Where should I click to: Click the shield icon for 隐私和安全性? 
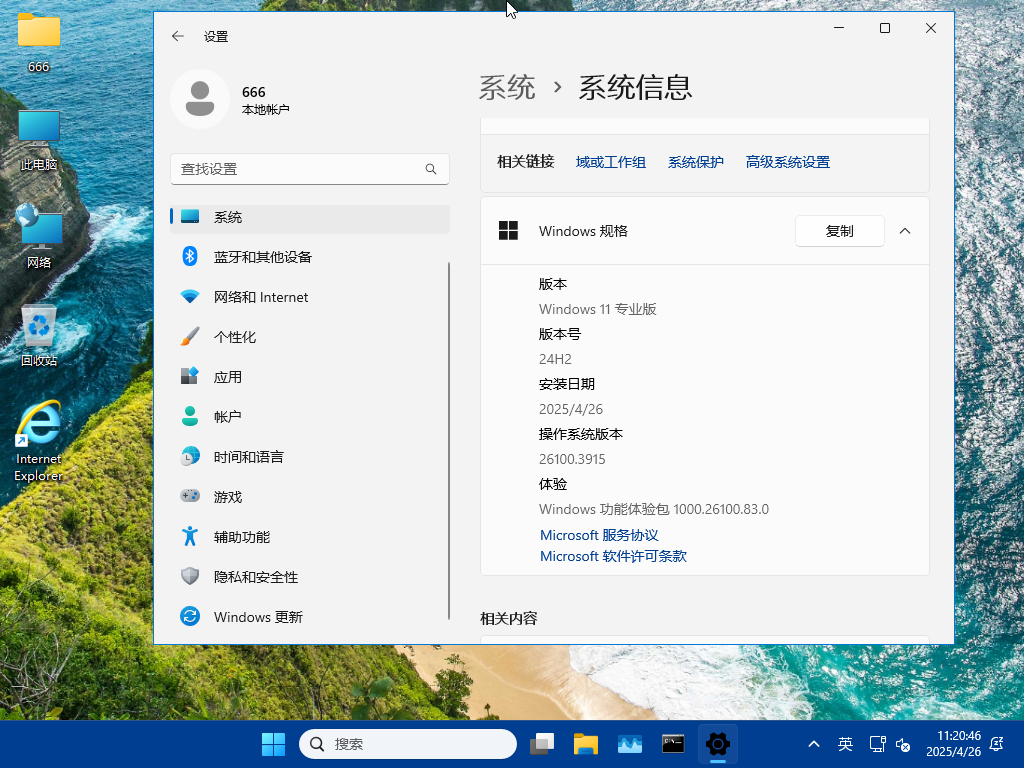190,577
